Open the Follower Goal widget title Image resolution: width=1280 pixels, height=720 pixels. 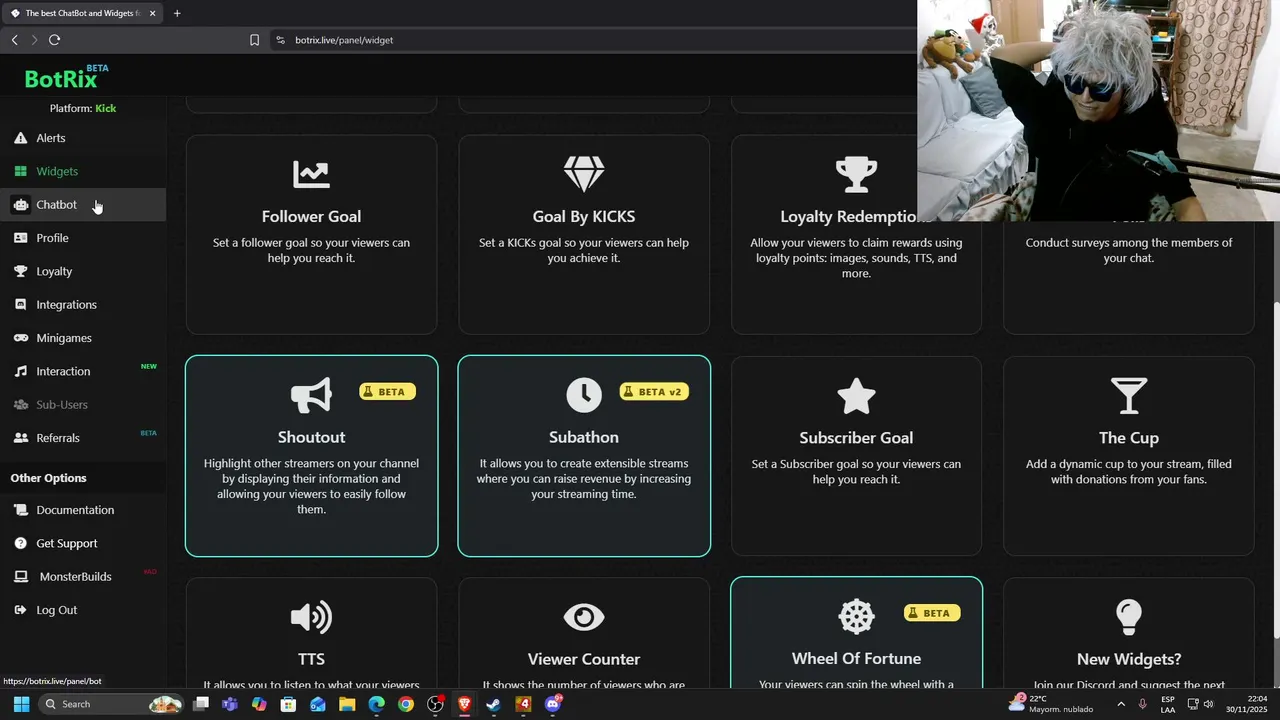click(x=311, y=217)
